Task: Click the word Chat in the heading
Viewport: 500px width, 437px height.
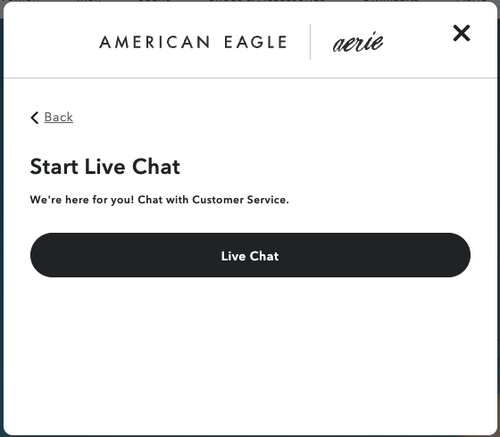Action: point(156,166)
